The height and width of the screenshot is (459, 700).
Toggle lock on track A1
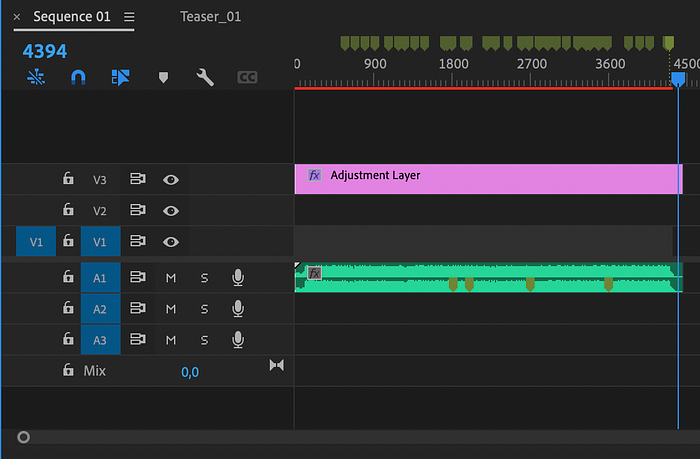click(68, 277)
